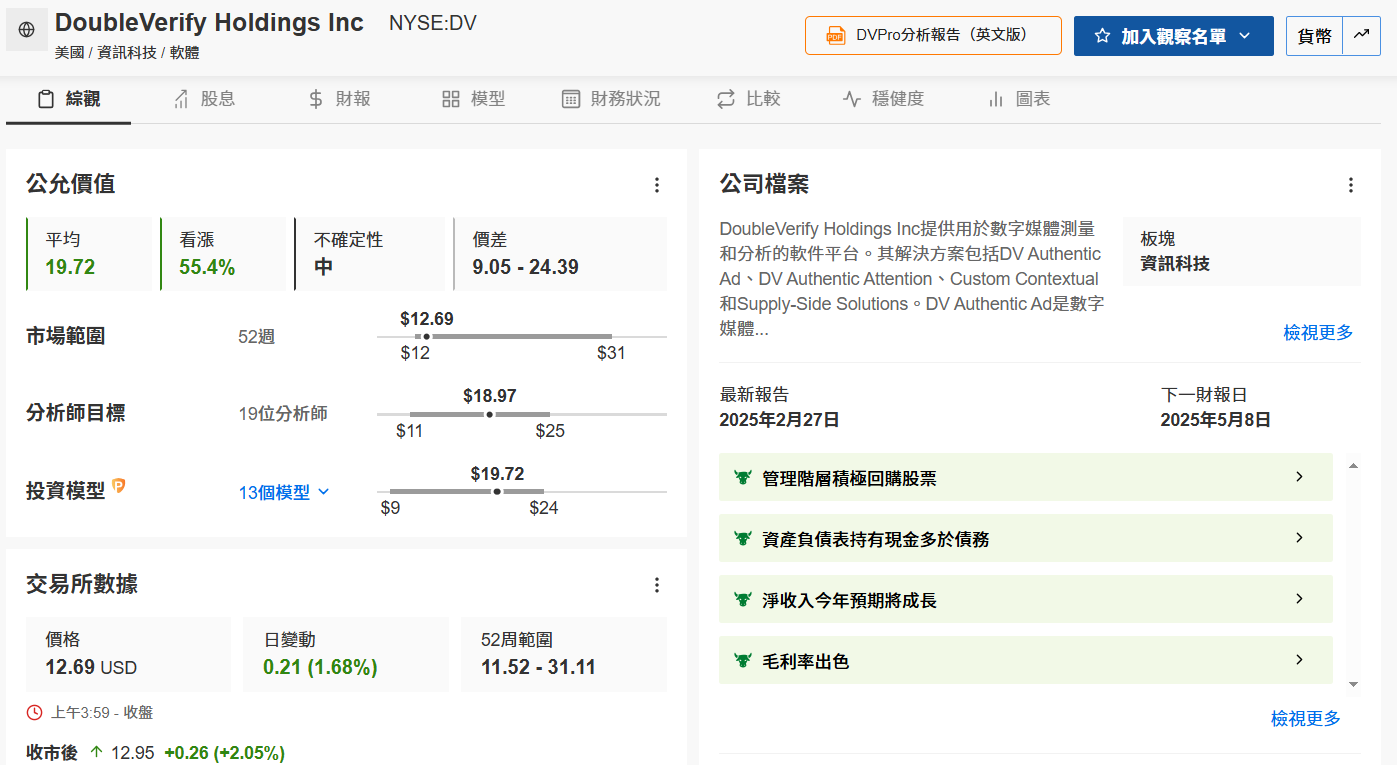Click bull icon on 資產負債表持有現金多於債務
Screen dimensions: 1397x765
point(742,539)
